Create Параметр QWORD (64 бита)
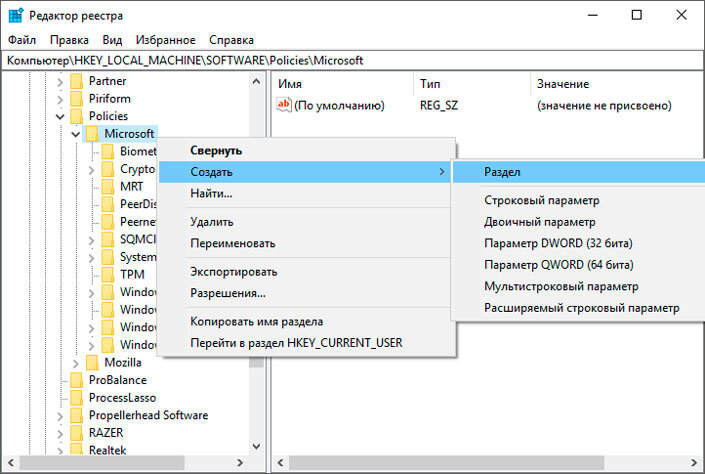The width and height of the screenshot is (705, 474). [x=579, y=265]
